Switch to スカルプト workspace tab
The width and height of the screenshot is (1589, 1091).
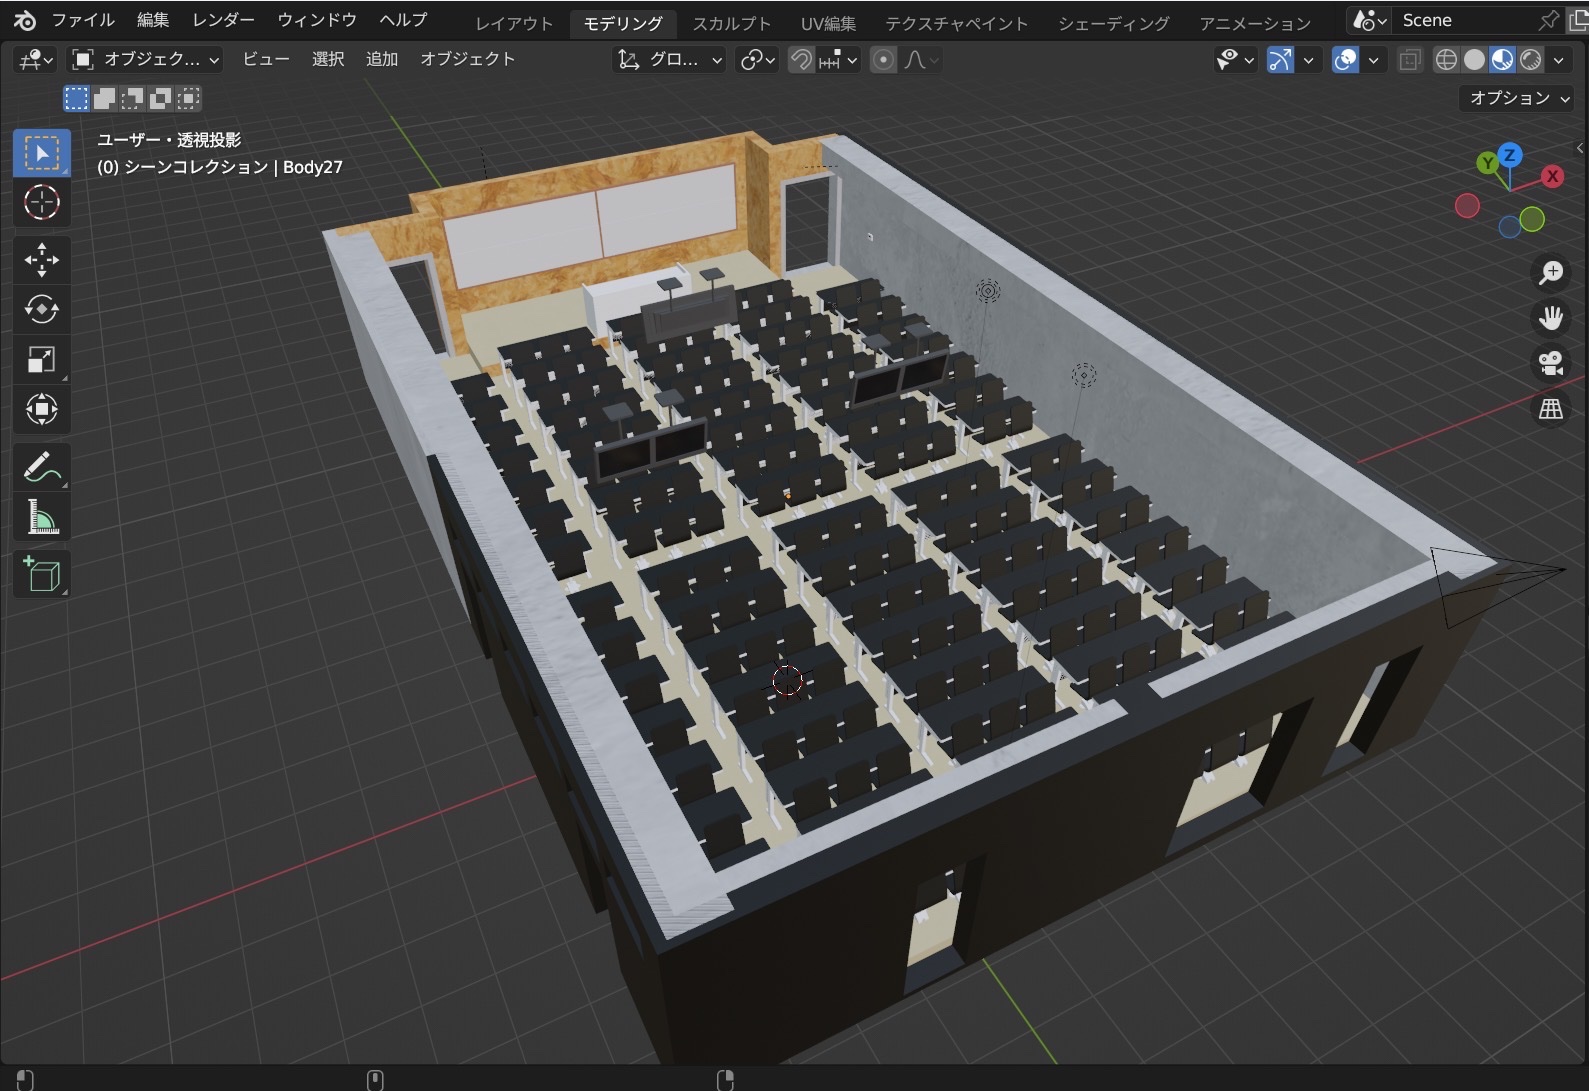pyautogui.click(x=732, y=23)
